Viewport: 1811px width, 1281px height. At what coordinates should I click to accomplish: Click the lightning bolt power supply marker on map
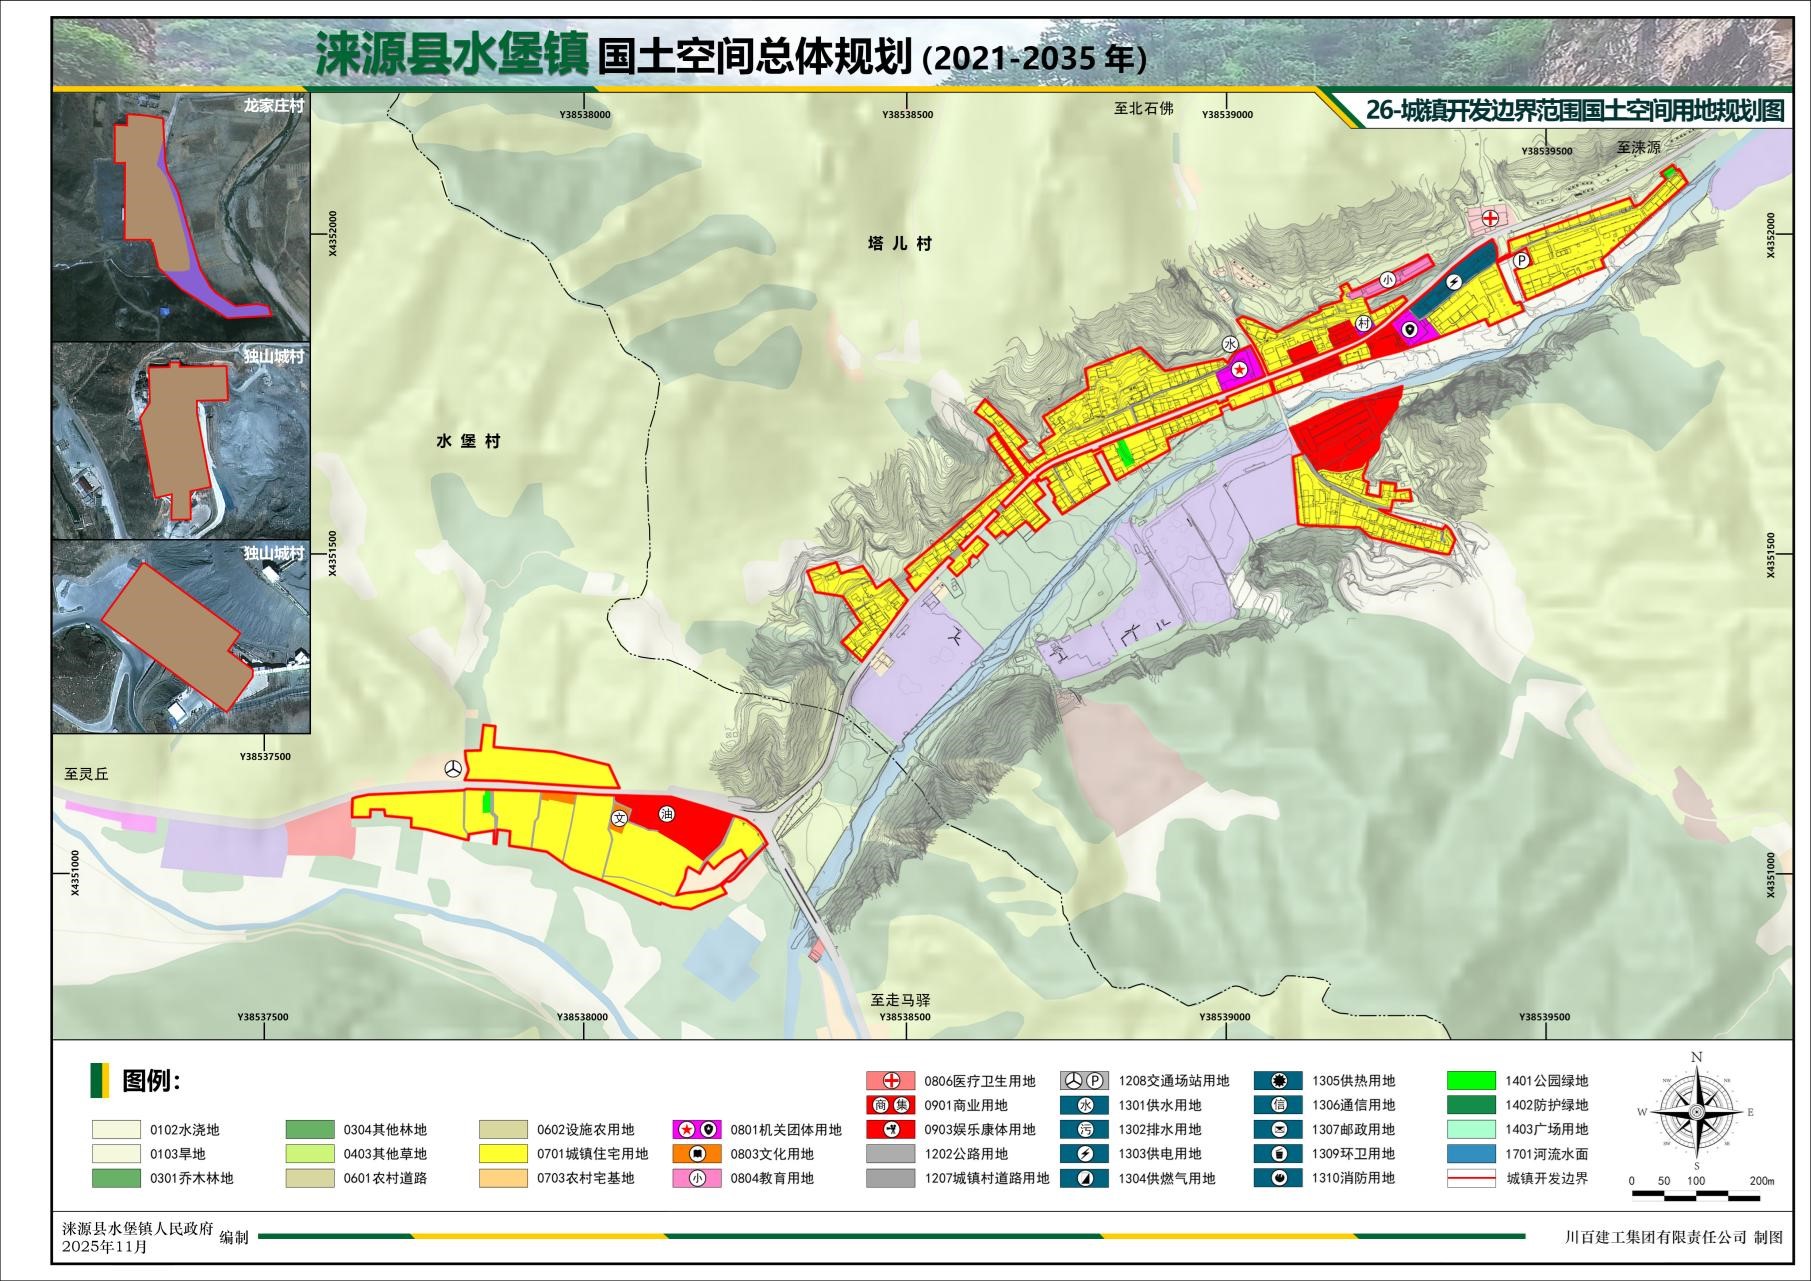point(1456,282)
